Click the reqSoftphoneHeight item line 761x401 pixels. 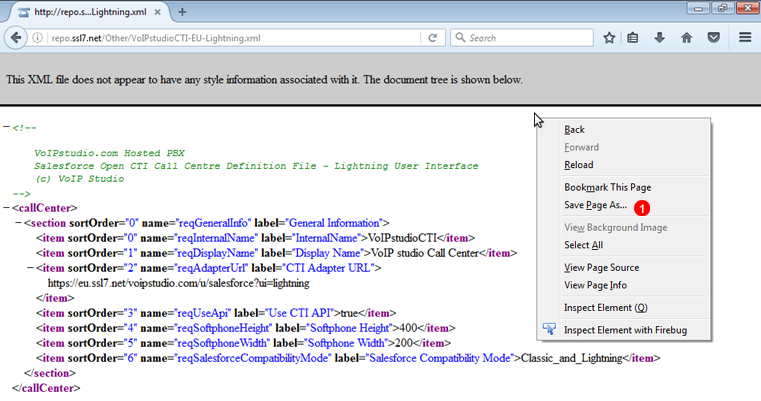(x=246, y=328)
